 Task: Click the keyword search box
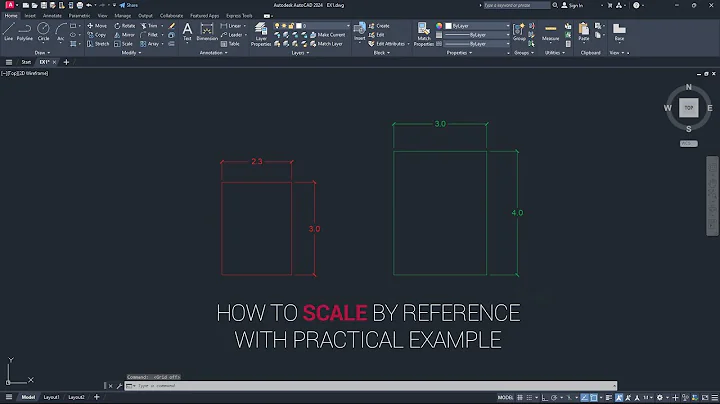pyautogui.click(x=517, y=5)
